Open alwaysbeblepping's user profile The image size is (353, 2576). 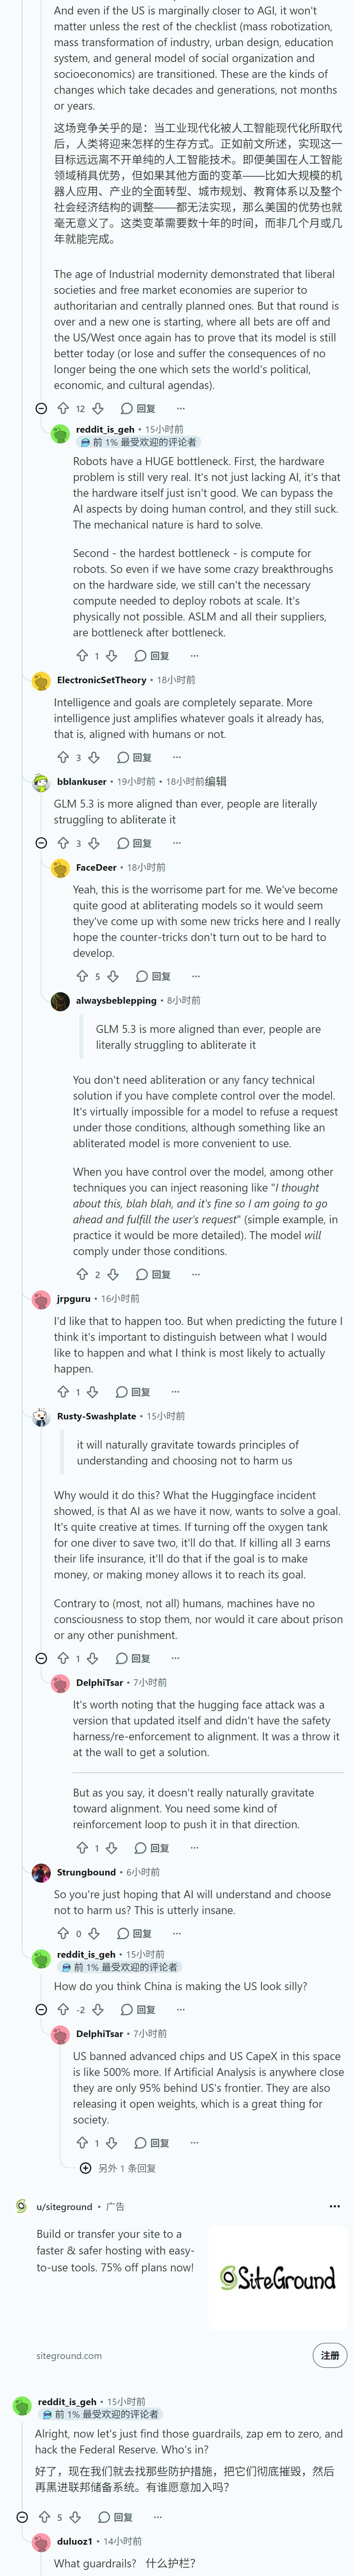click(116, 1000)
